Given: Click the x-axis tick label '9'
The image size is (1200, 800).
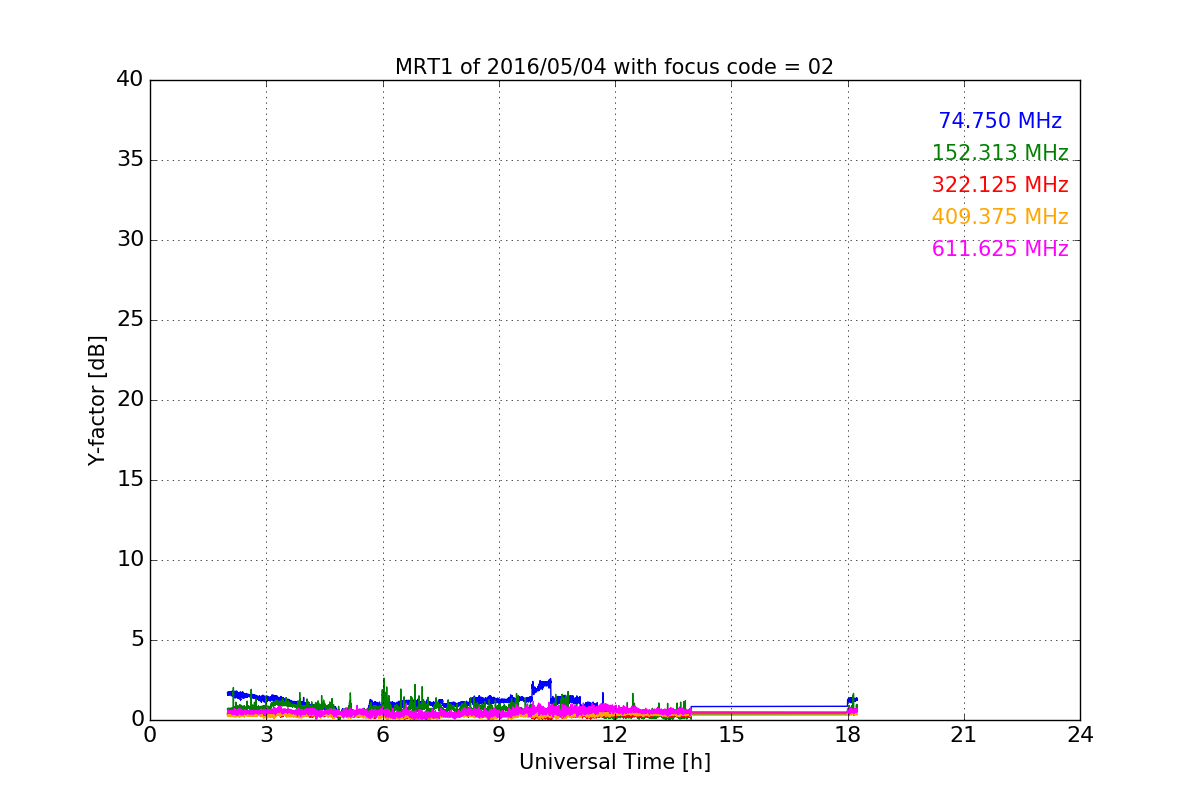Looking at the screenshot, I should pyautogui.click(x=499, y=735).
